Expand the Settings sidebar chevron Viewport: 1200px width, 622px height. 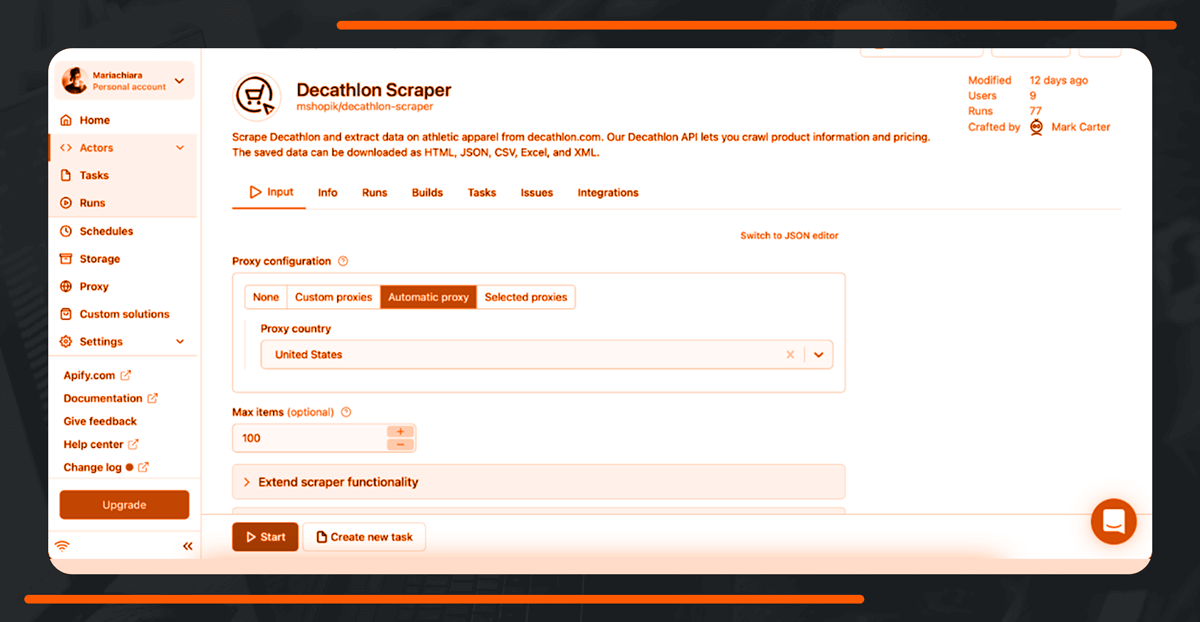tap(180, 342)
